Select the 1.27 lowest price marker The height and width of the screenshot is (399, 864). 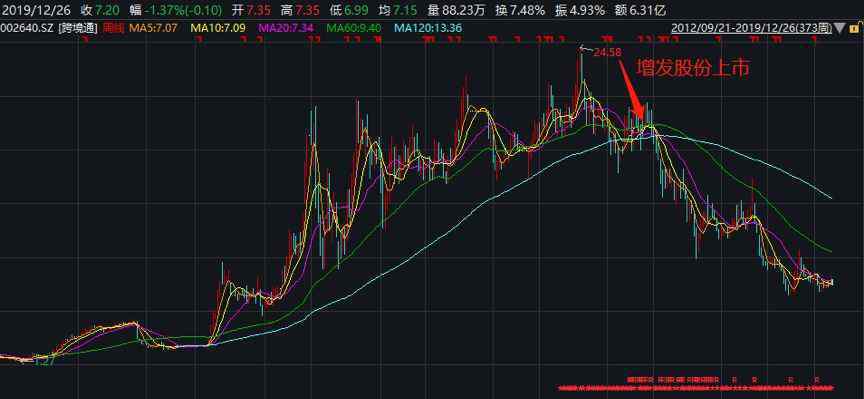[x=45, y=363]
